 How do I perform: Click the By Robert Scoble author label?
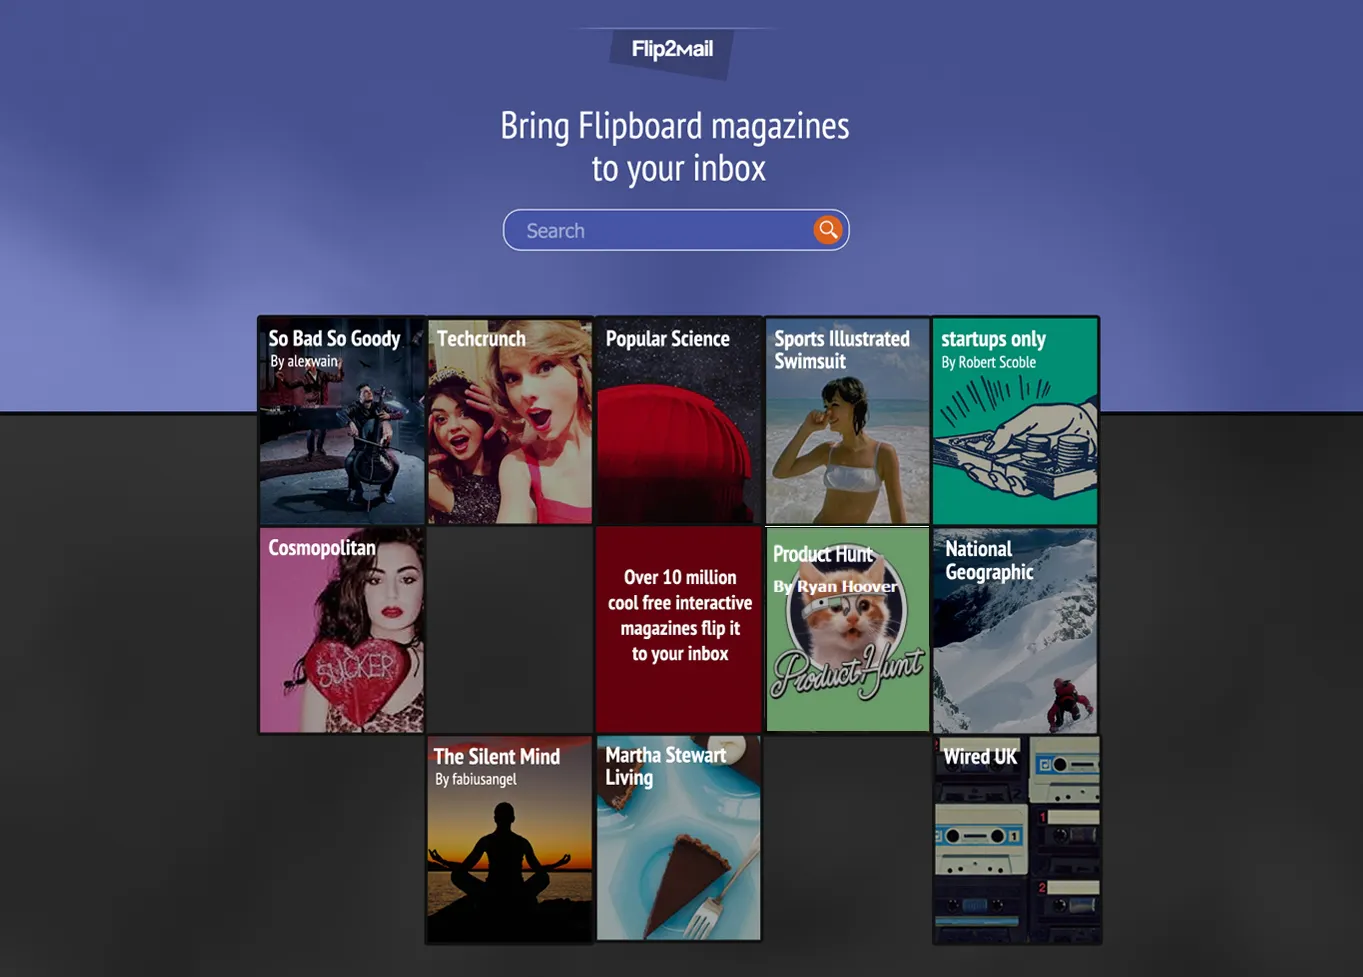tap(988, 362)
